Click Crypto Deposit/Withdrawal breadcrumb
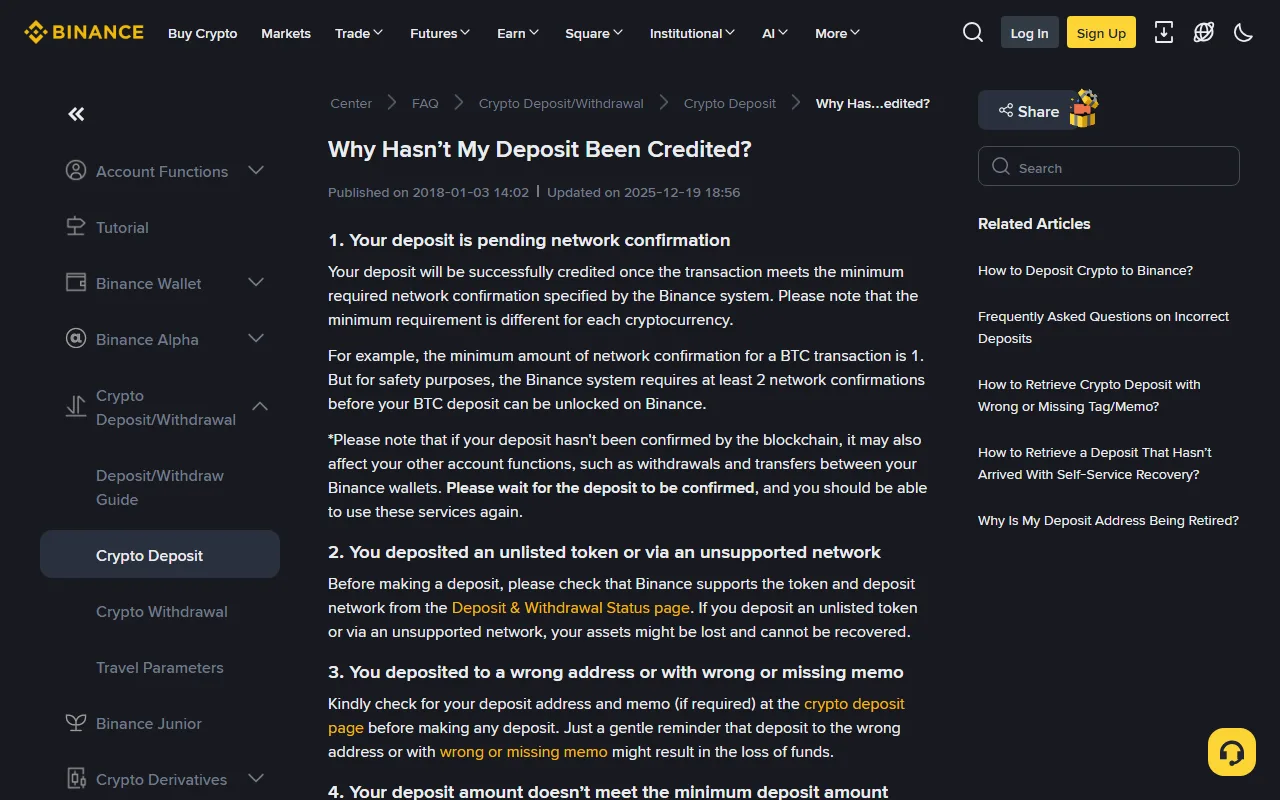The height and width of the screenshot is (800, 1280). tap(561, 103)
